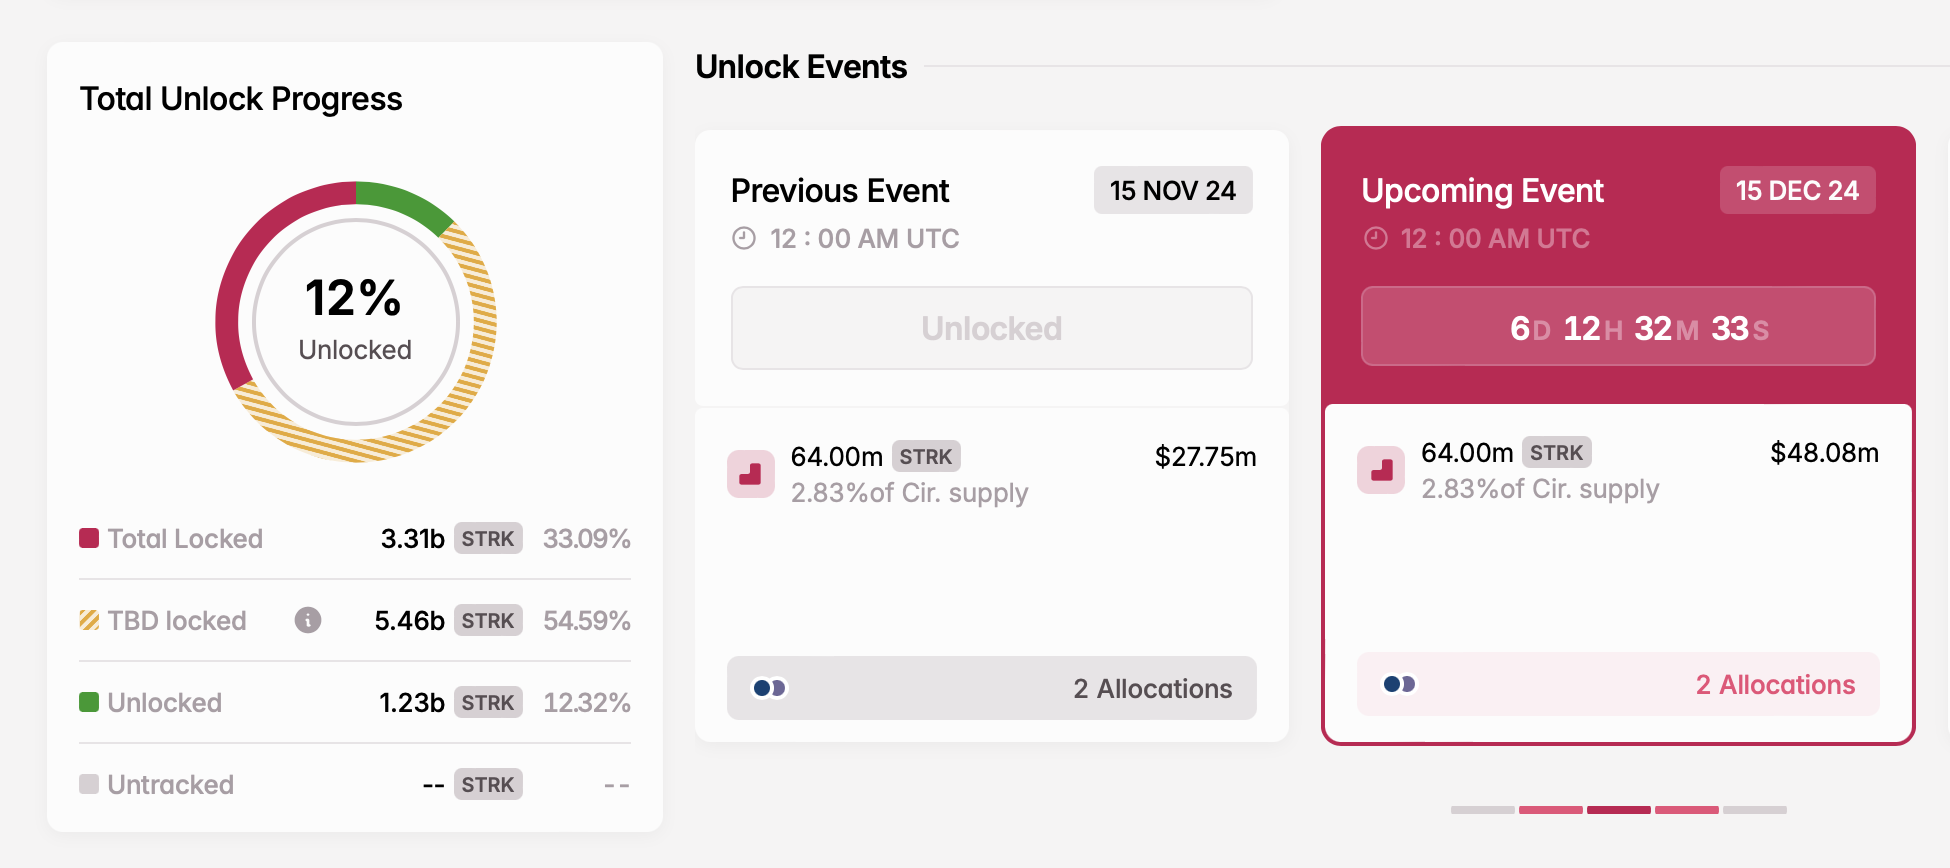Click the clock icon on Previous Event card

tap(742, 238)
